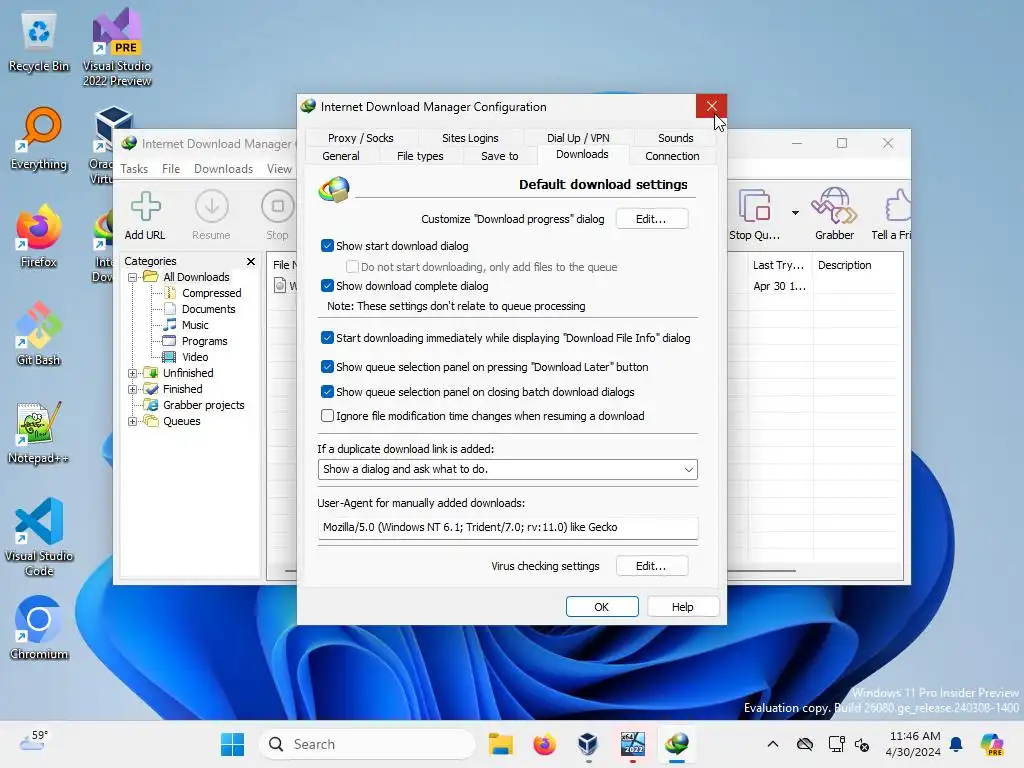Toggle Do not start downloading, only add to queue
Screen dimensions: 1024x768
tap(352, 266)
